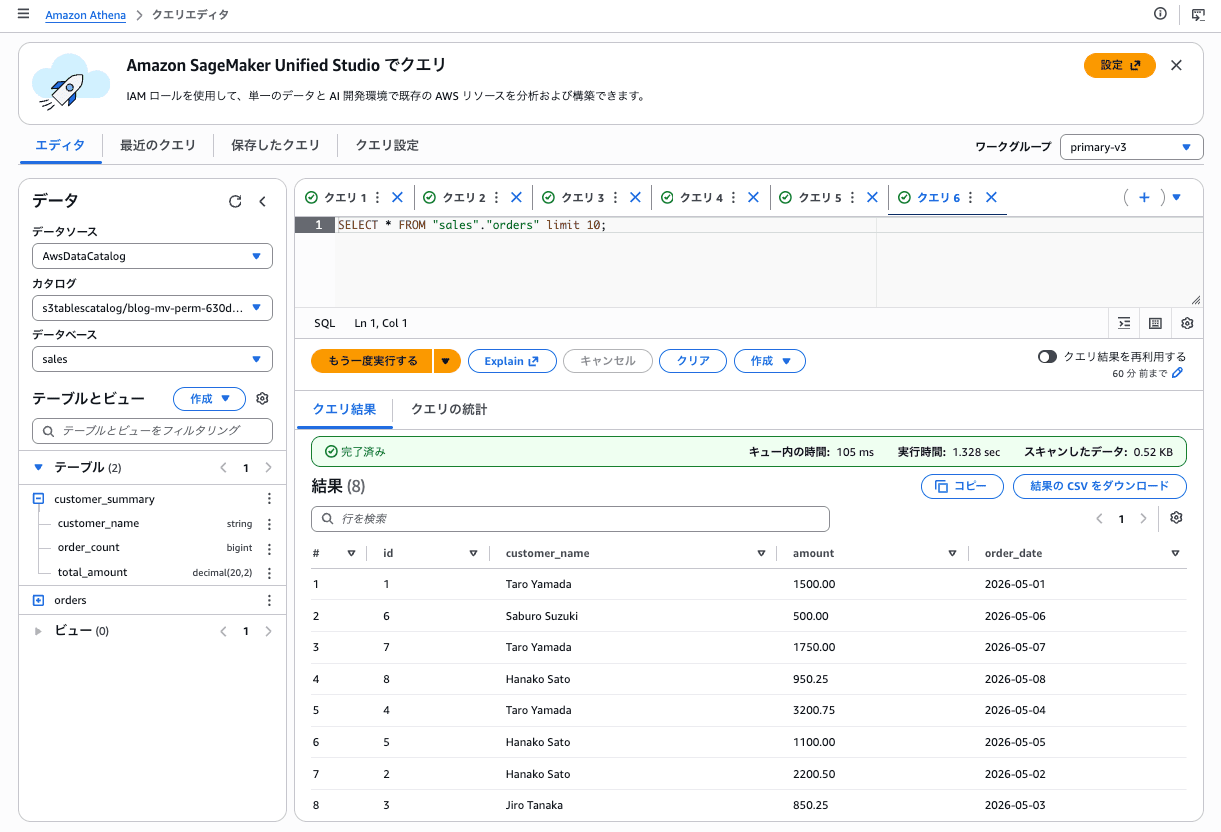Click the Saburo Suzuki cell
The width and height of the screenshot is (1221, 832).
[x=542, y=616]
